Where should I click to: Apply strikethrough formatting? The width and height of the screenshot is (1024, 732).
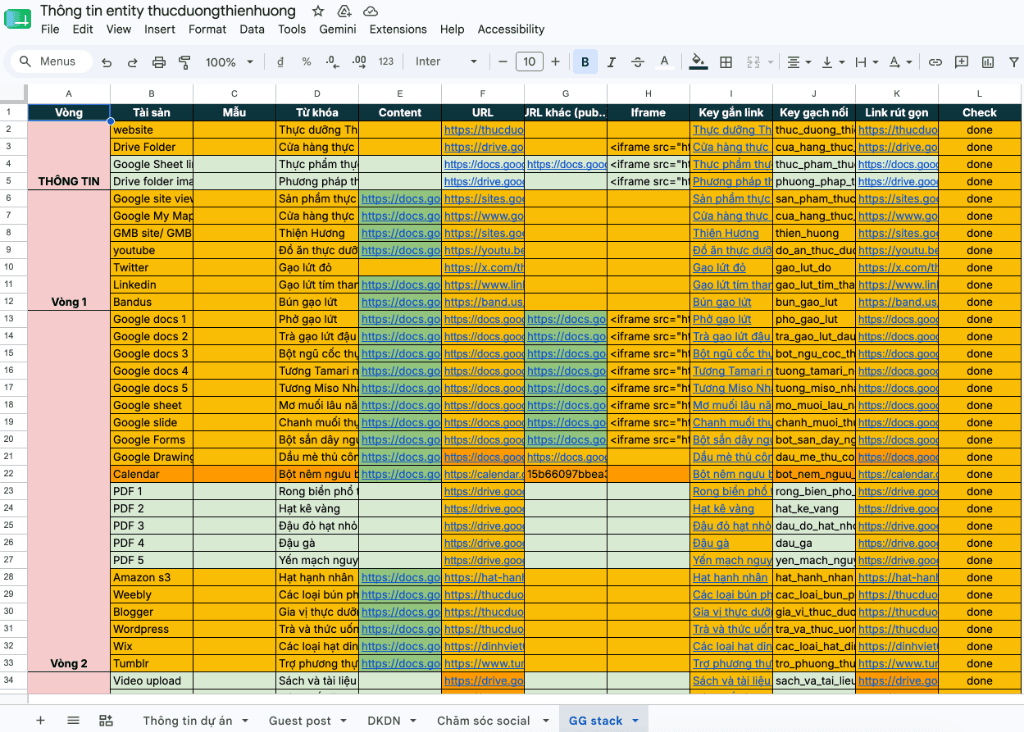pyautogui.click(x=637, y=61)
